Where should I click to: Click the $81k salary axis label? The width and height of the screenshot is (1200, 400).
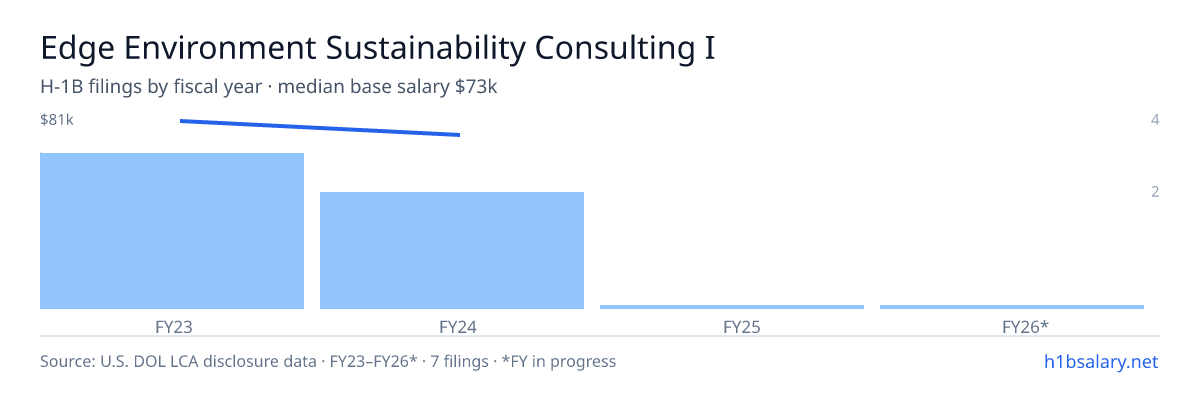coord(57,120)
